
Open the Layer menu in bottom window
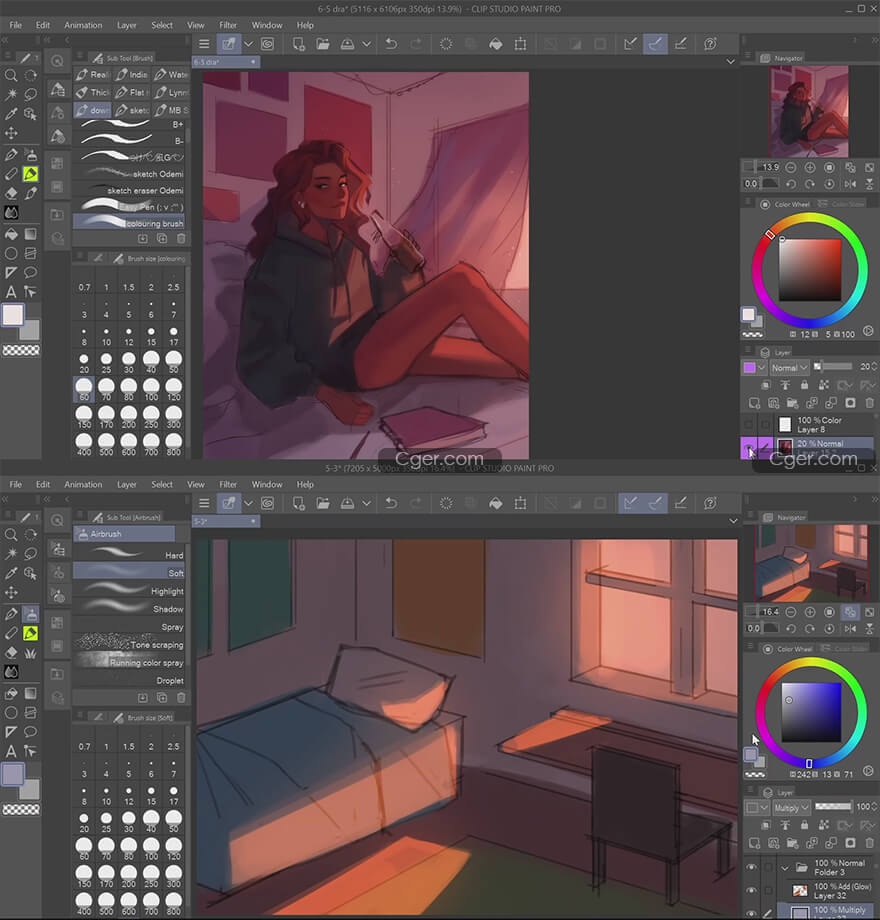coord(126,485)
